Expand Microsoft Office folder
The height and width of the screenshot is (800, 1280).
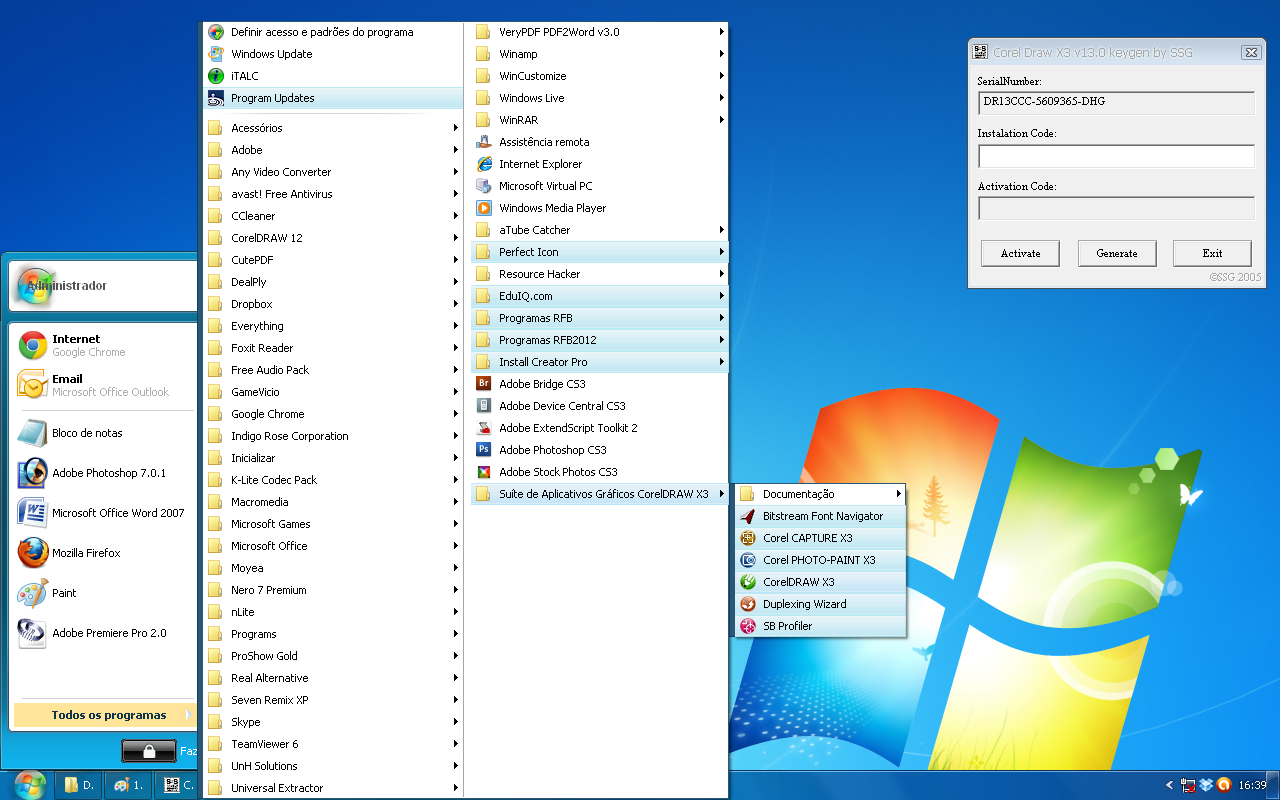(333, 546)
